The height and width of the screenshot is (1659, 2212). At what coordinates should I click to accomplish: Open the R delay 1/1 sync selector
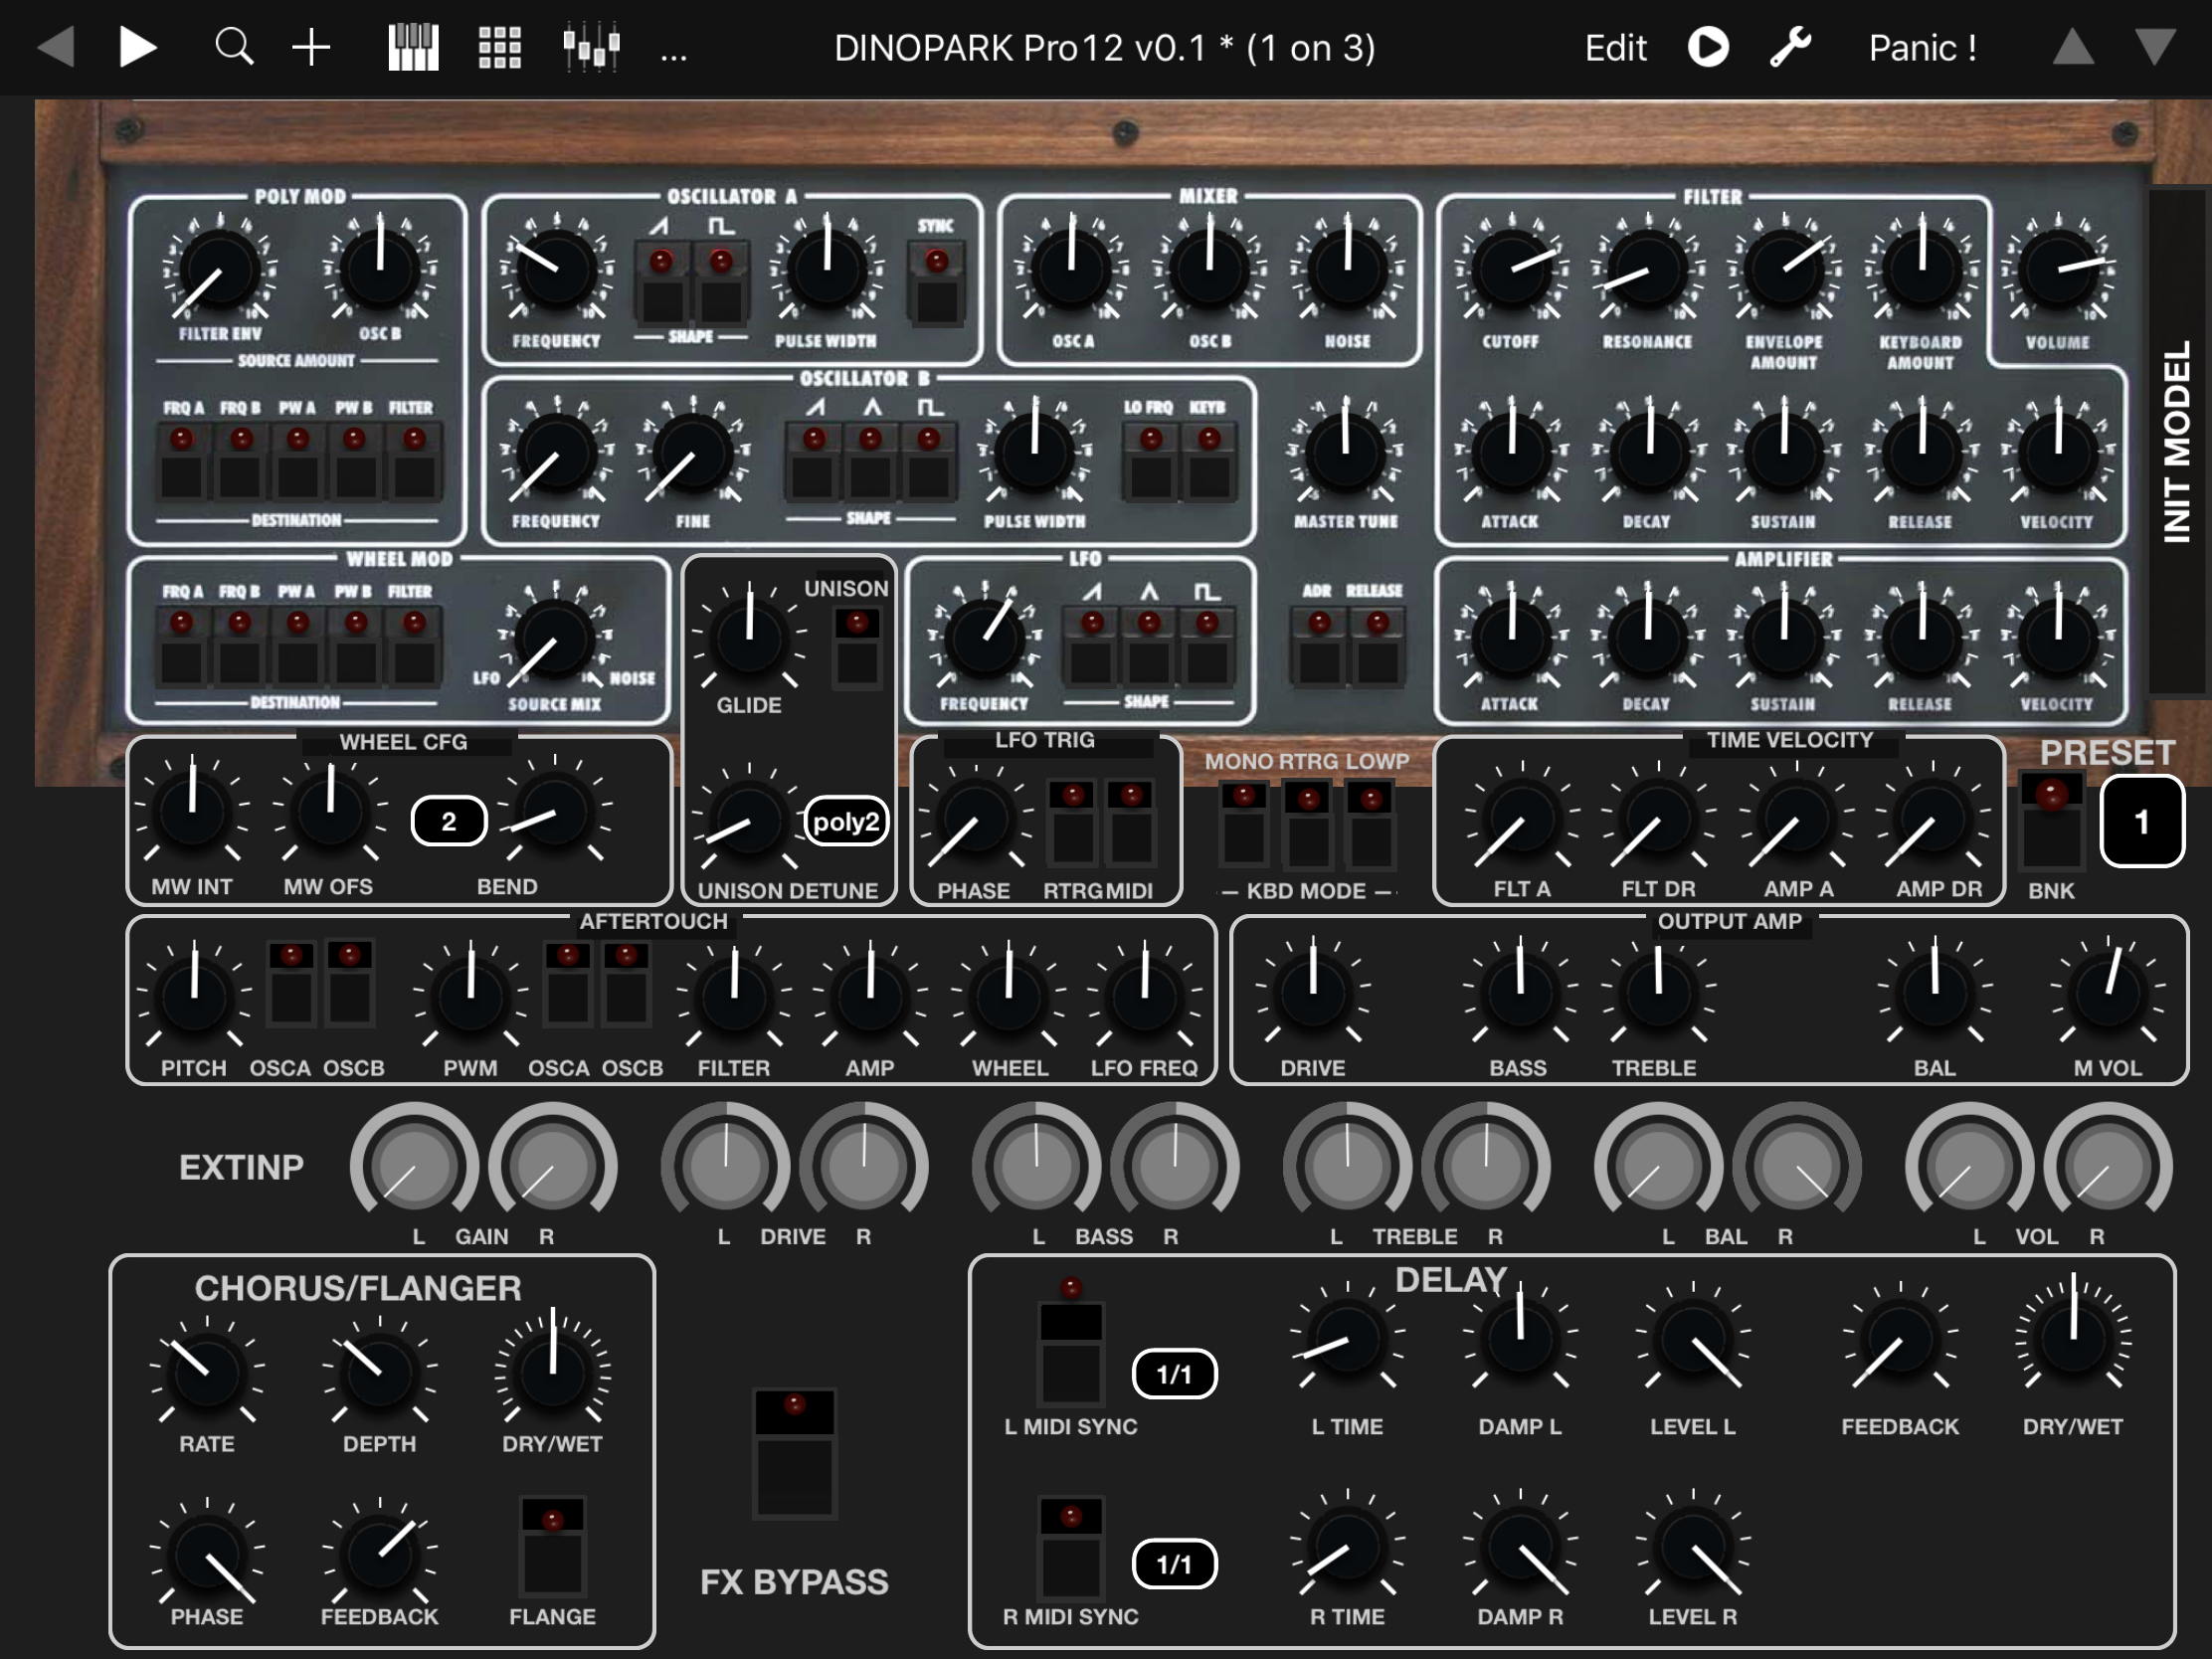(1174, 1564)
